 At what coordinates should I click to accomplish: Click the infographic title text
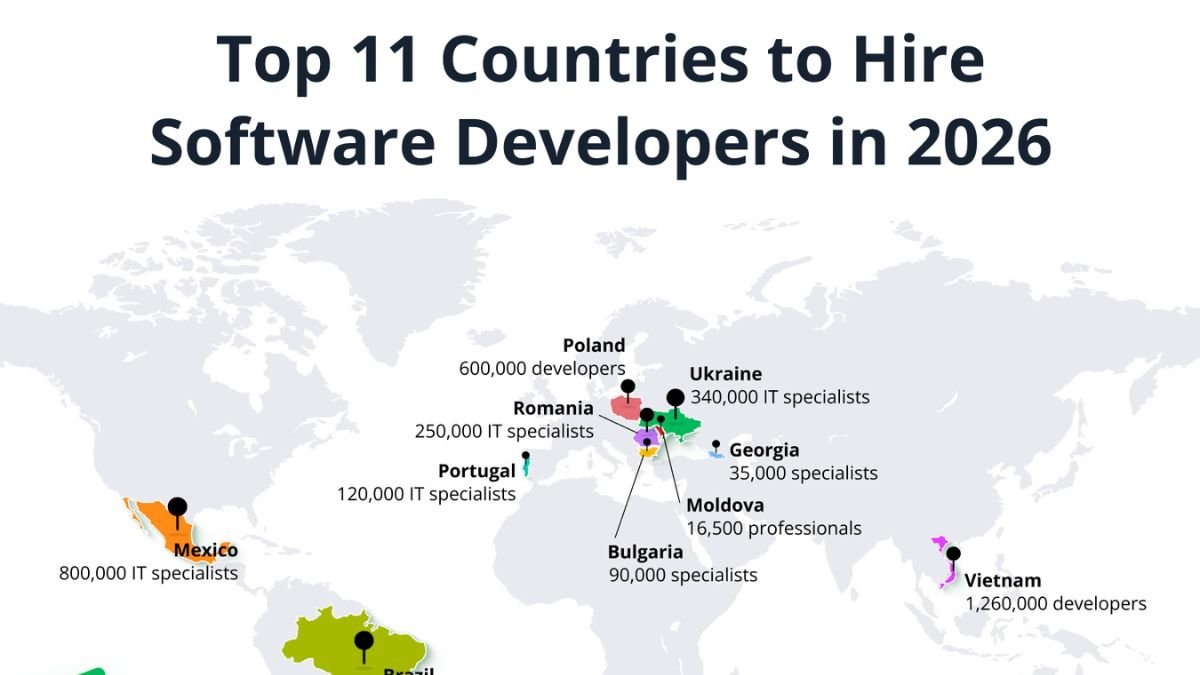602,100
